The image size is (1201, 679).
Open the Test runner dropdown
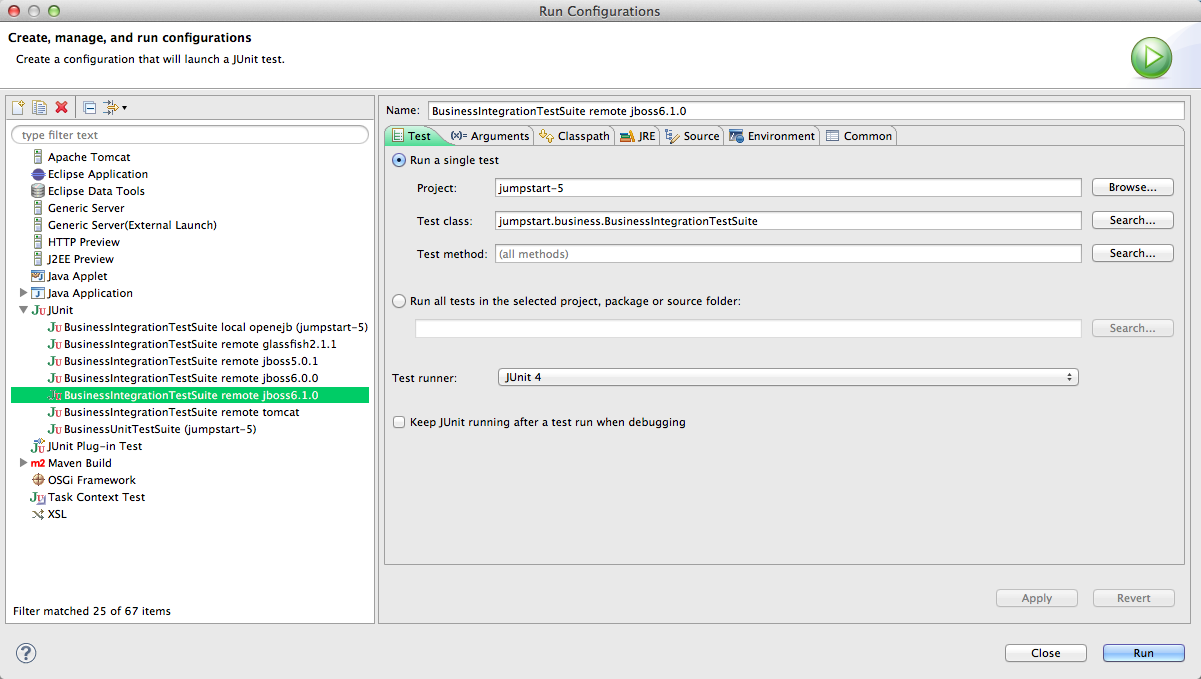(x=787, y=377)
